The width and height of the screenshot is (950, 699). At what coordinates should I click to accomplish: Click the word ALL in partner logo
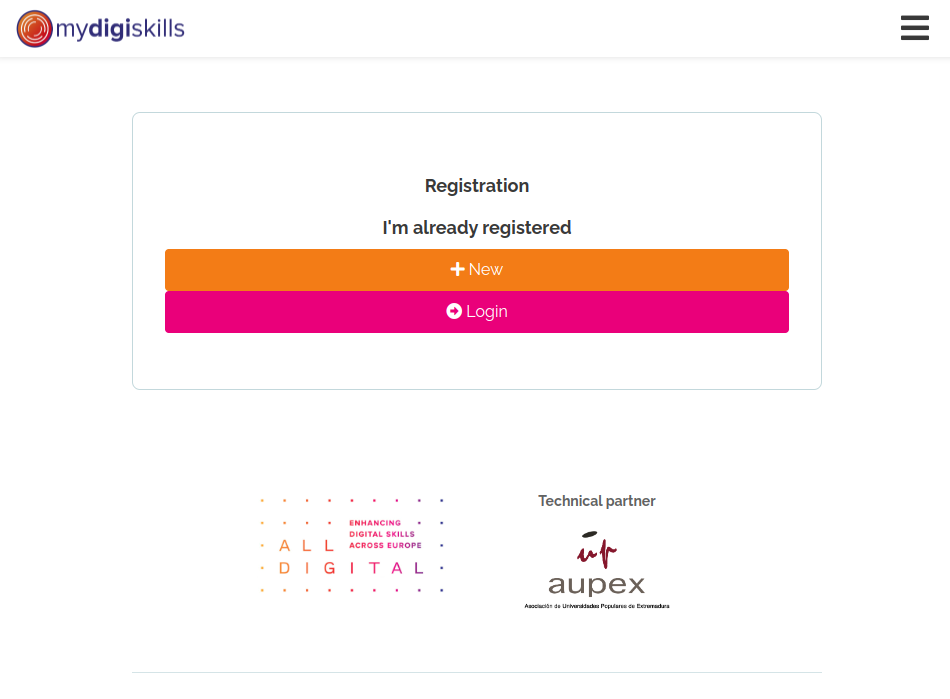click(x=306, y=546)
